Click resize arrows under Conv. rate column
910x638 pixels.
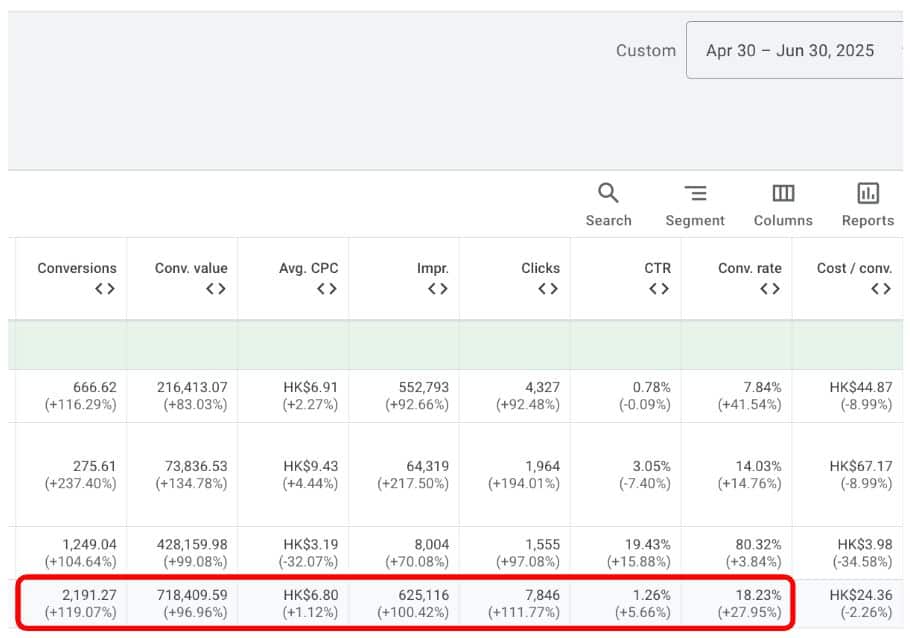tap(770, 289)
